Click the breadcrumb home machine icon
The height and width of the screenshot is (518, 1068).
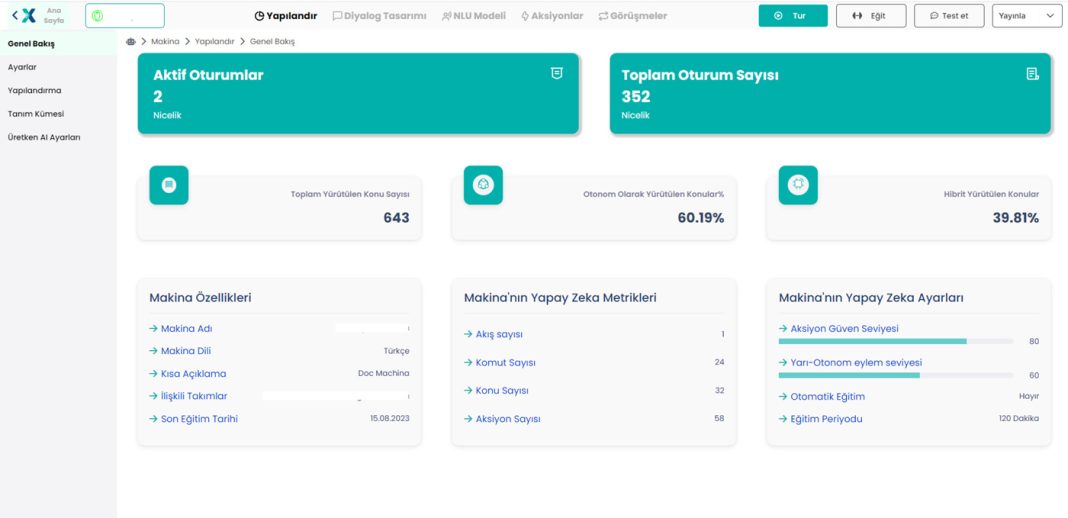[x=131, y=42]
